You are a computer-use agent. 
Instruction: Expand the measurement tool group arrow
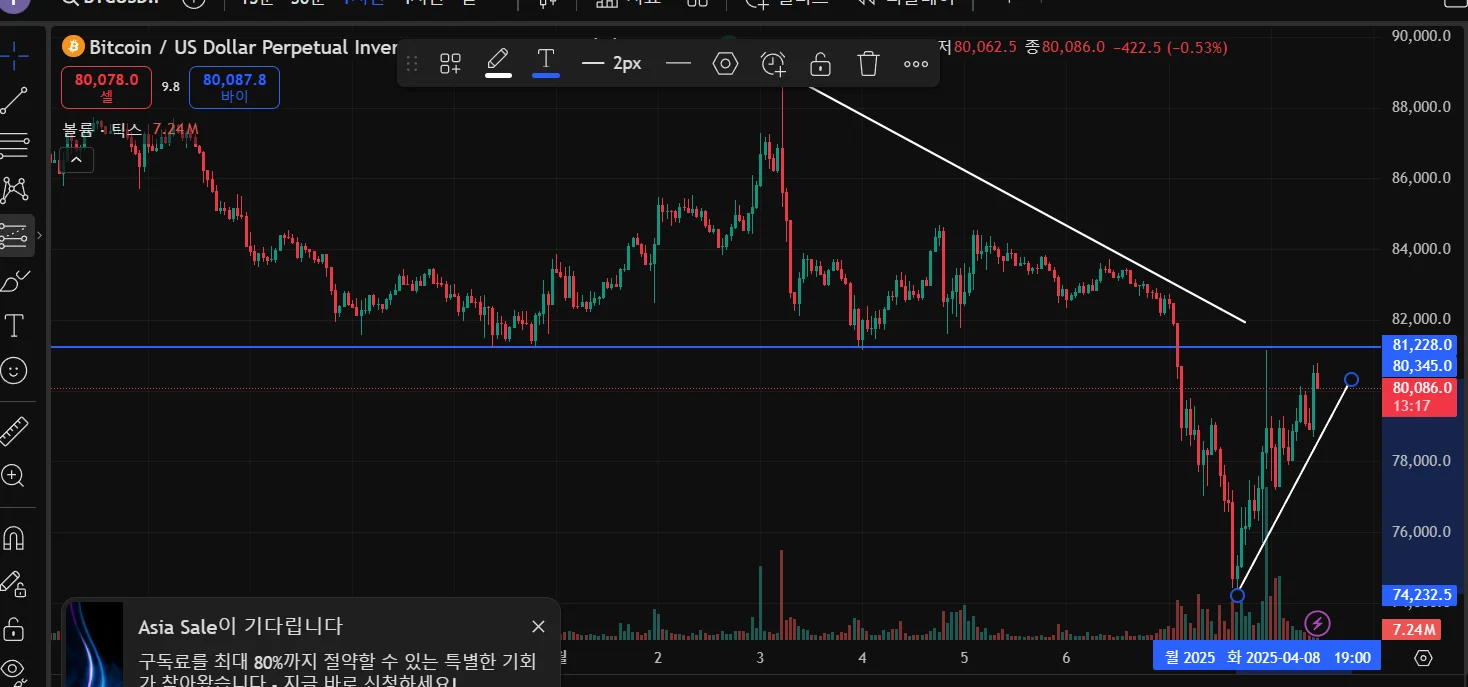(x=39, y=236)
